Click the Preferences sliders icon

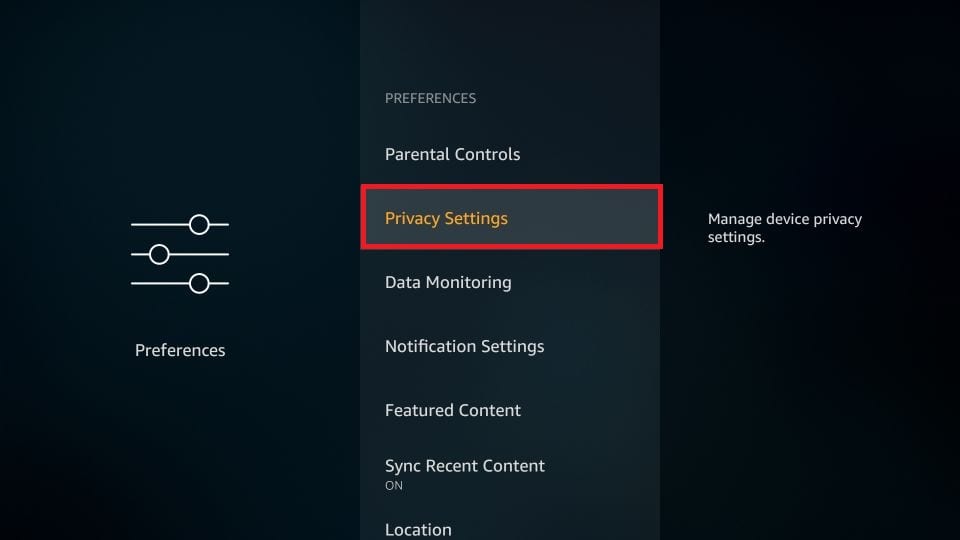coord(180,254)
